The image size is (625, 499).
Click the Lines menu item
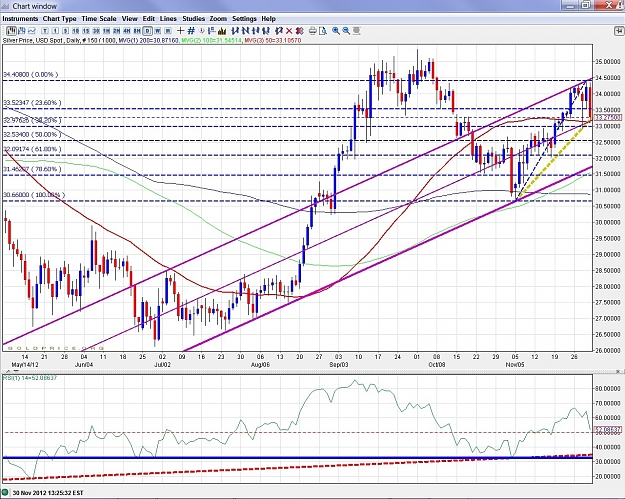pyautogui.click(x=168, y=19)
